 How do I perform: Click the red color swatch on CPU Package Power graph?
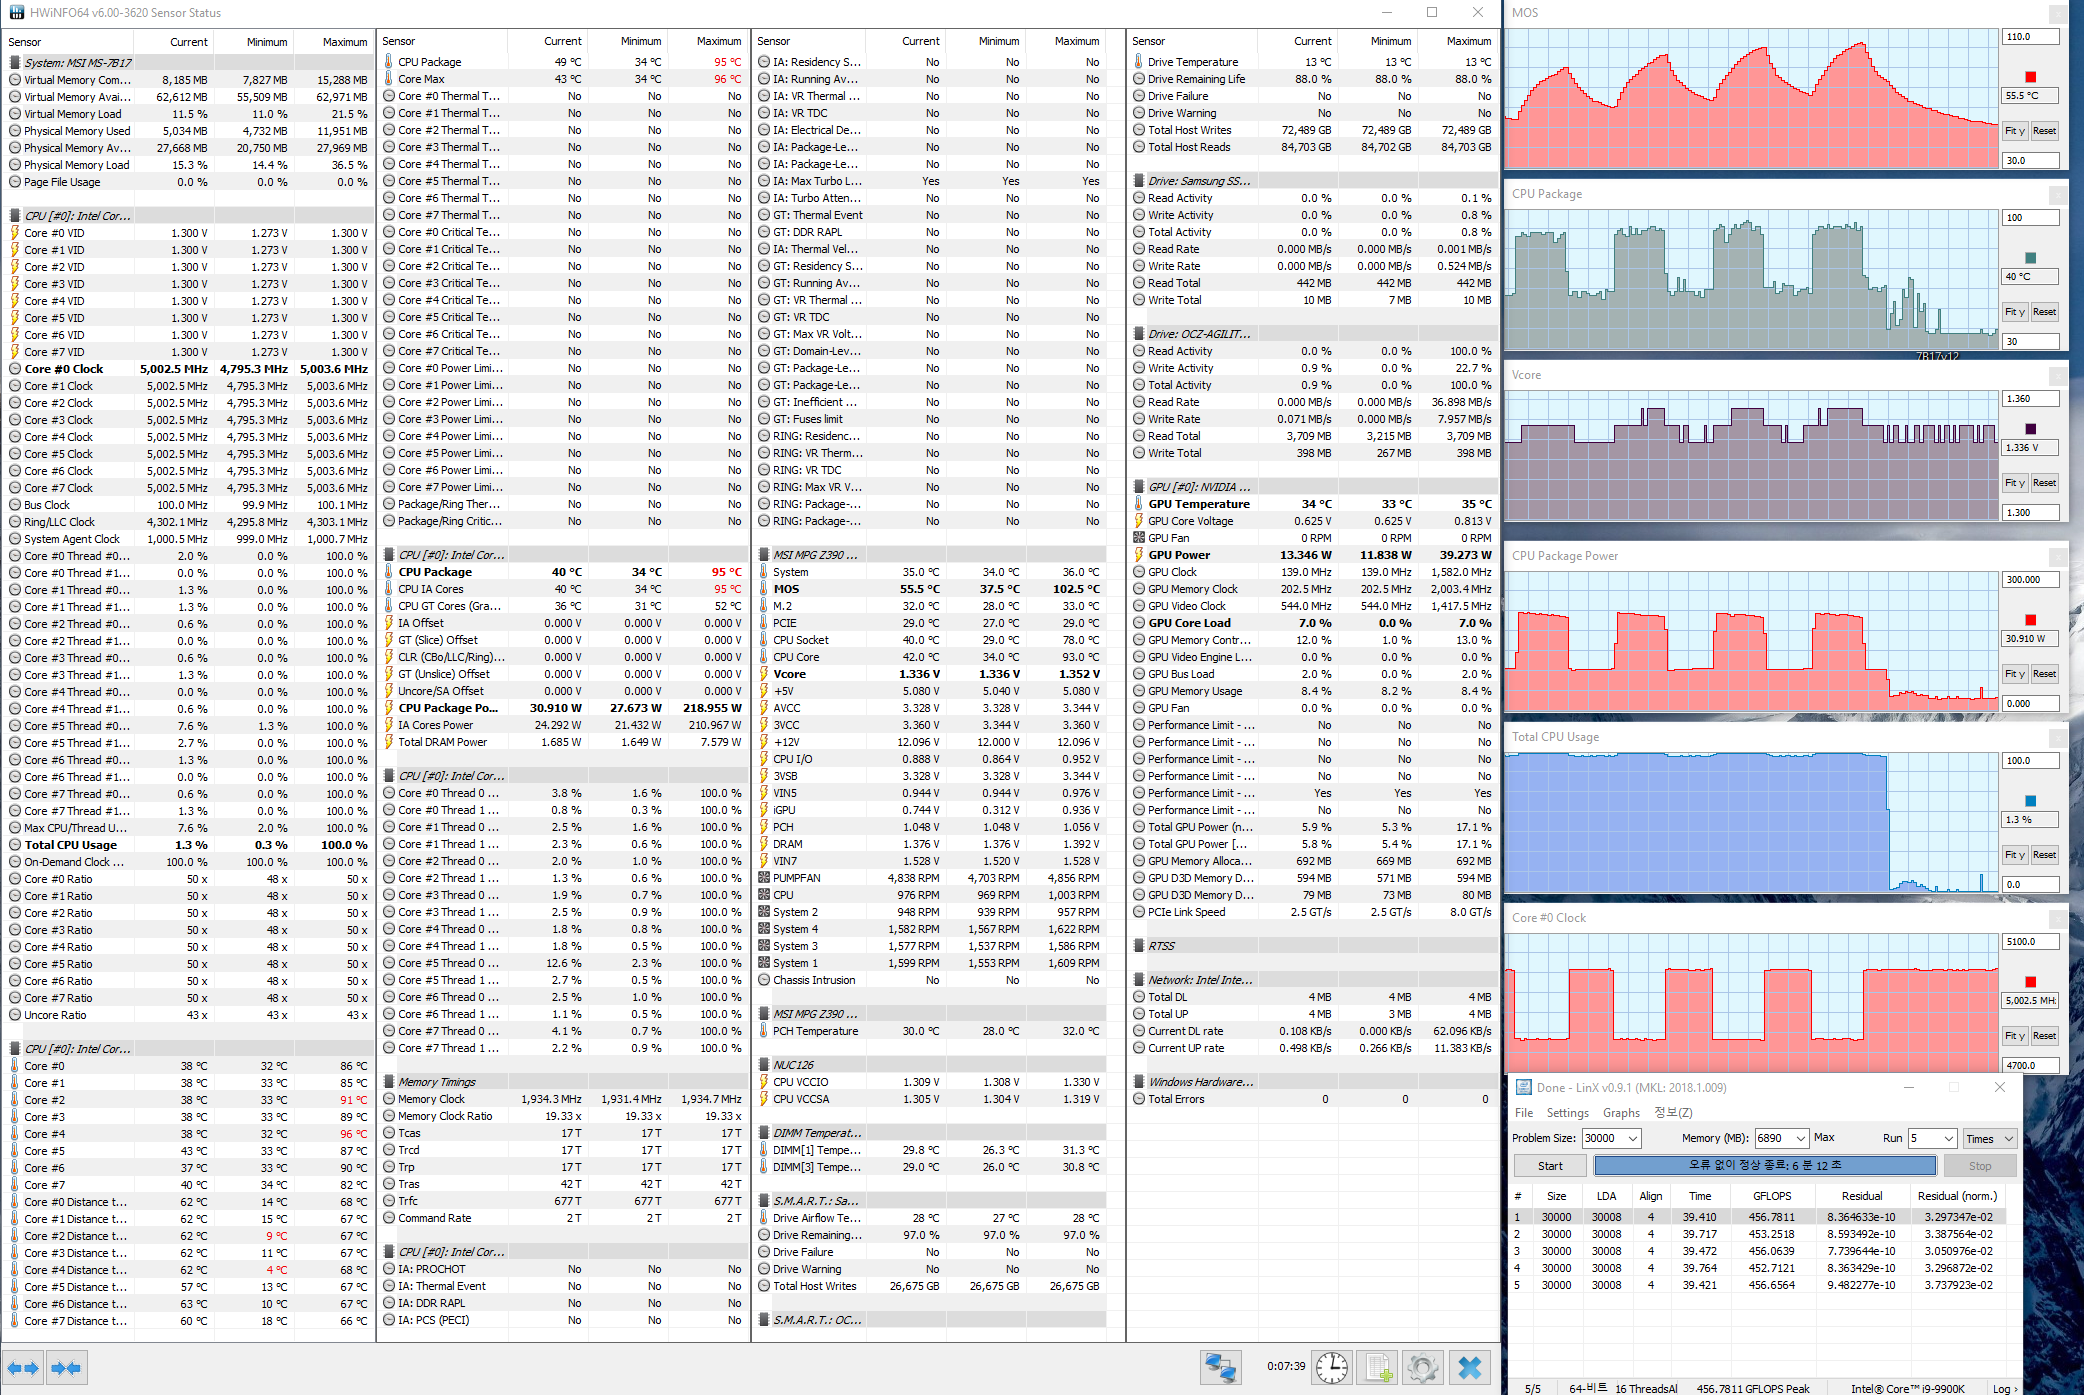pos(2030,620)
